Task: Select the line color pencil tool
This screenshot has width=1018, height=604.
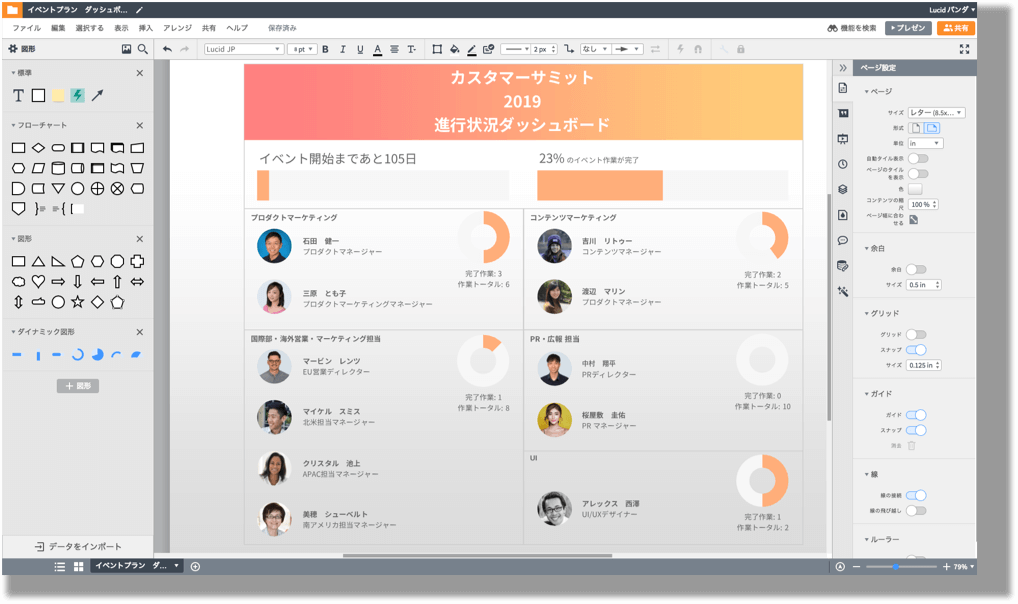Action: [471, 48]
